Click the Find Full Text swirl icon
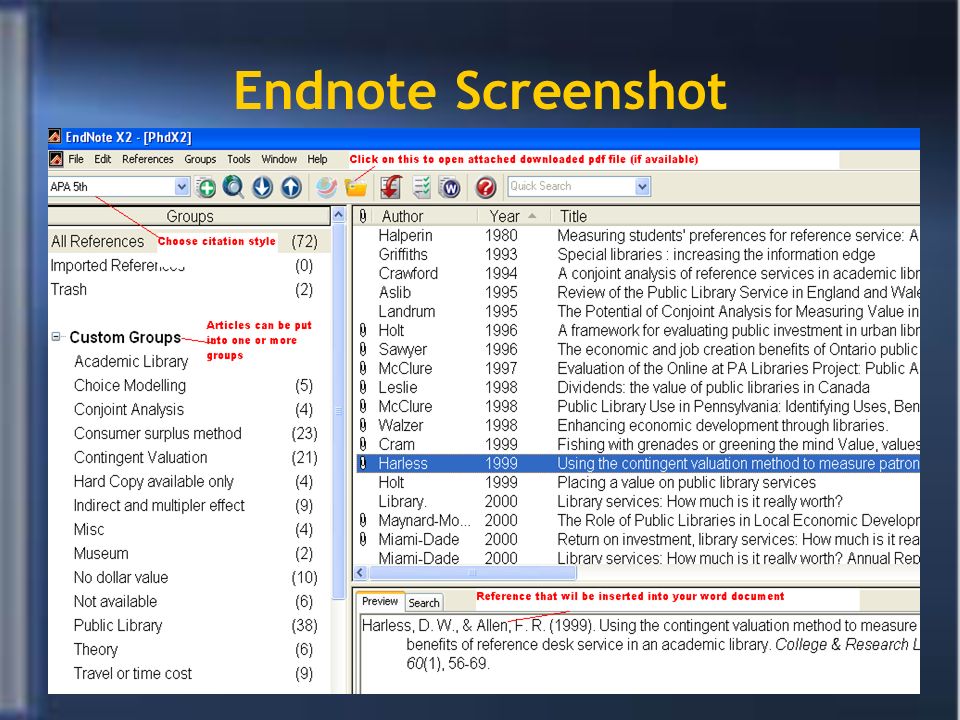The height and width of the screenshot is (720, 960). [x=326, y=187]
